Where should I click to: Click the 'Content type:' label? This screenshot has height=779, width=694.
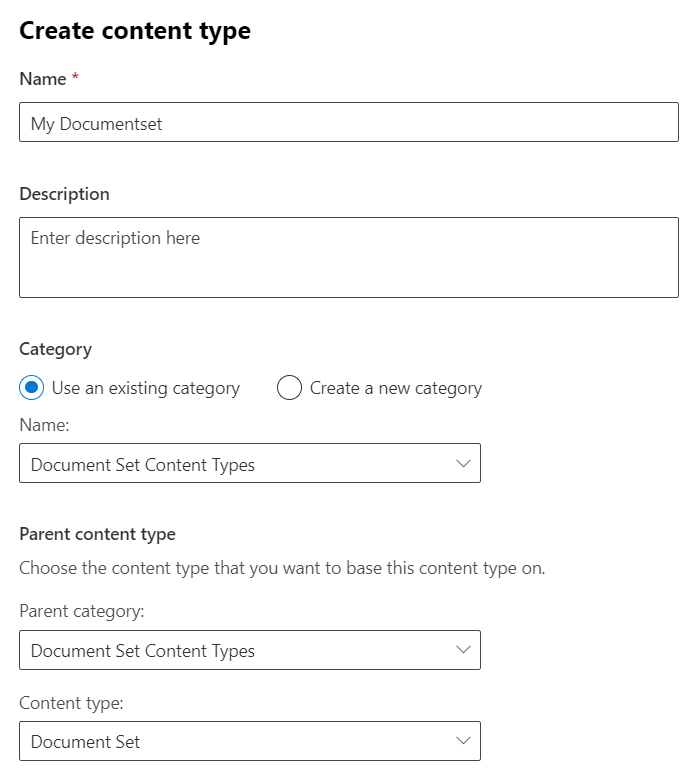click(x=71, y=703)
